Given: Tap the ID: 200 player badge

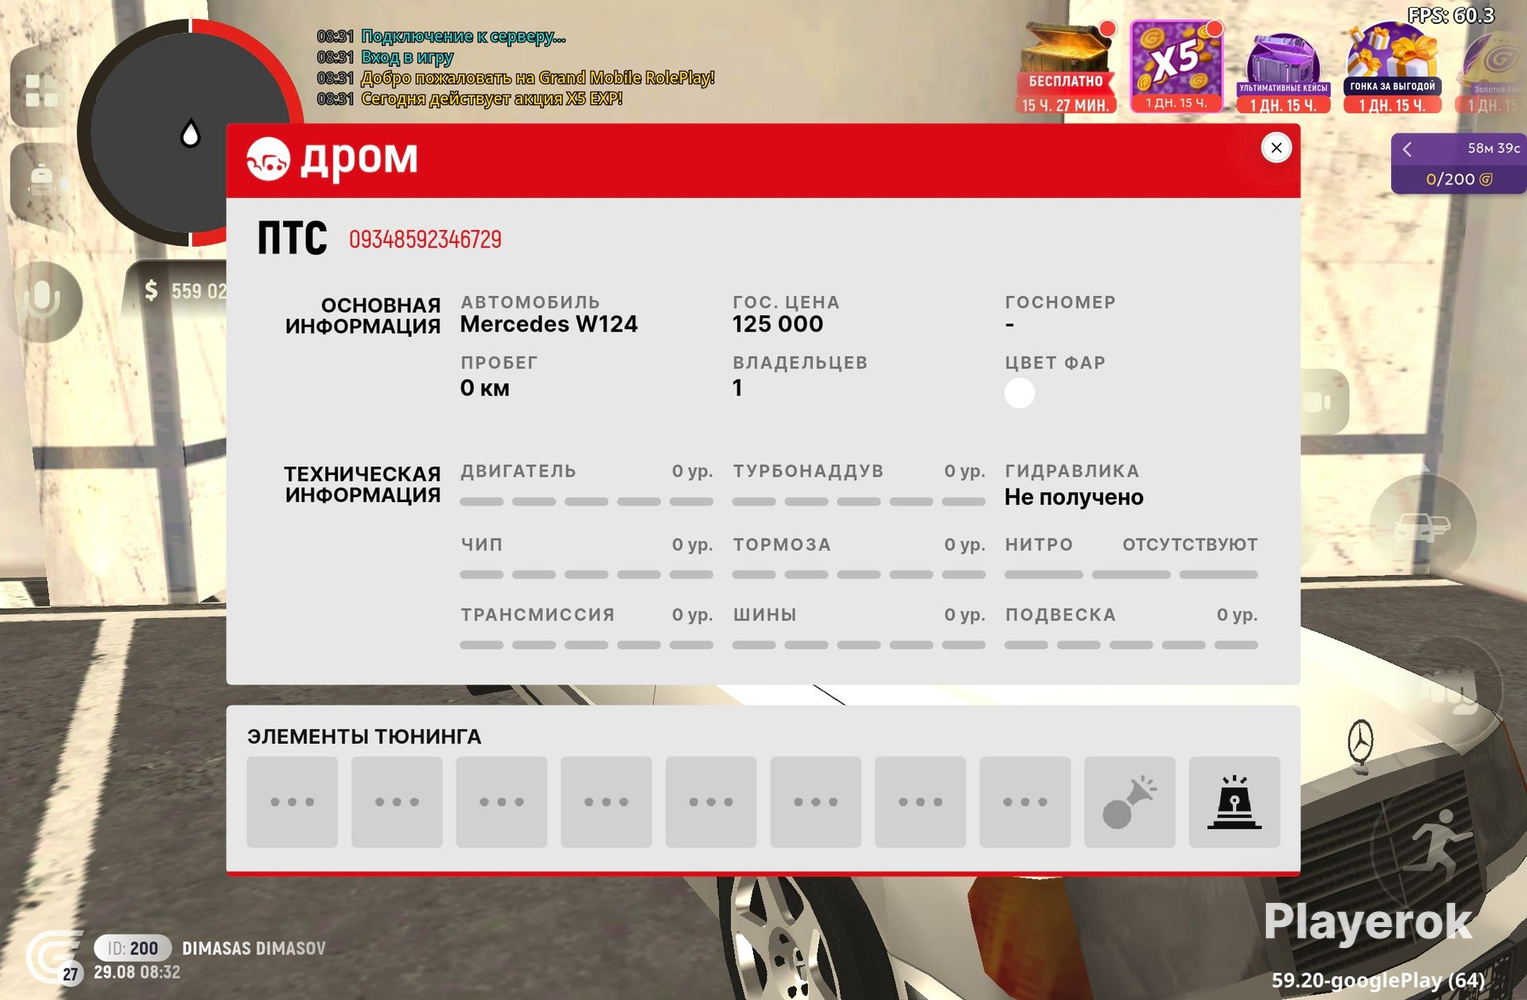Looking at the screenshot, I should (133, 948).
